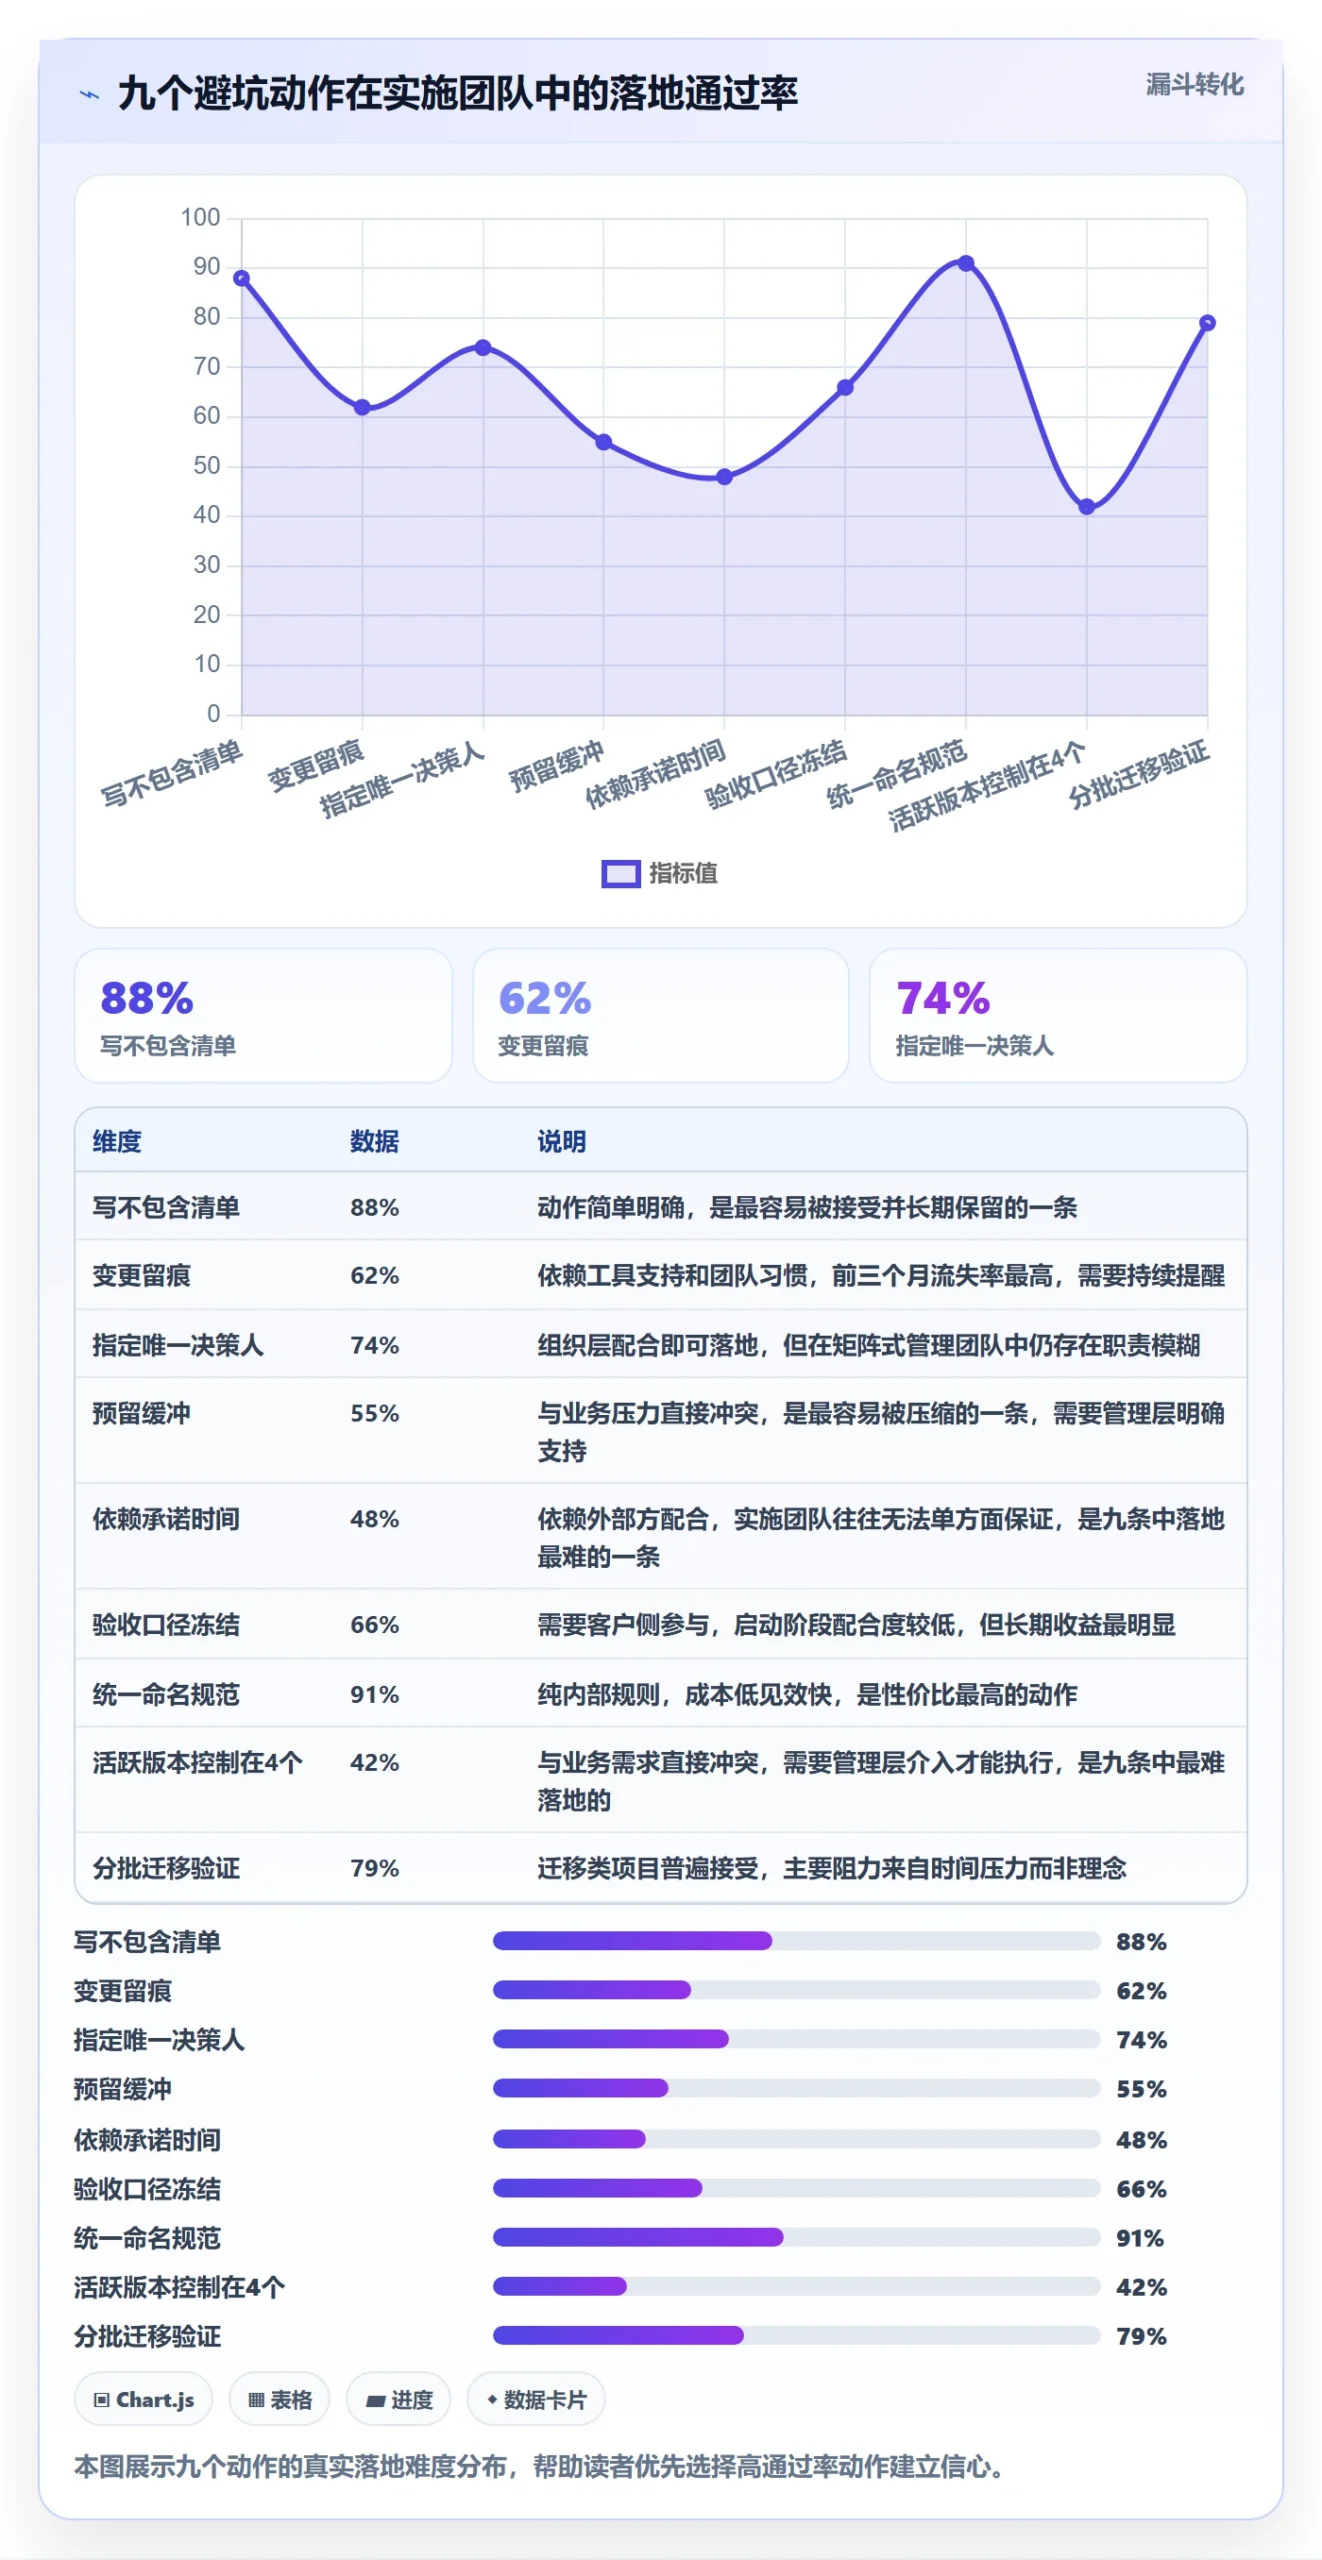This screenshot has width=1322, height=2560.
Task: Click the description starting with 纯内部规则
Action: (x=807, y=1694)
